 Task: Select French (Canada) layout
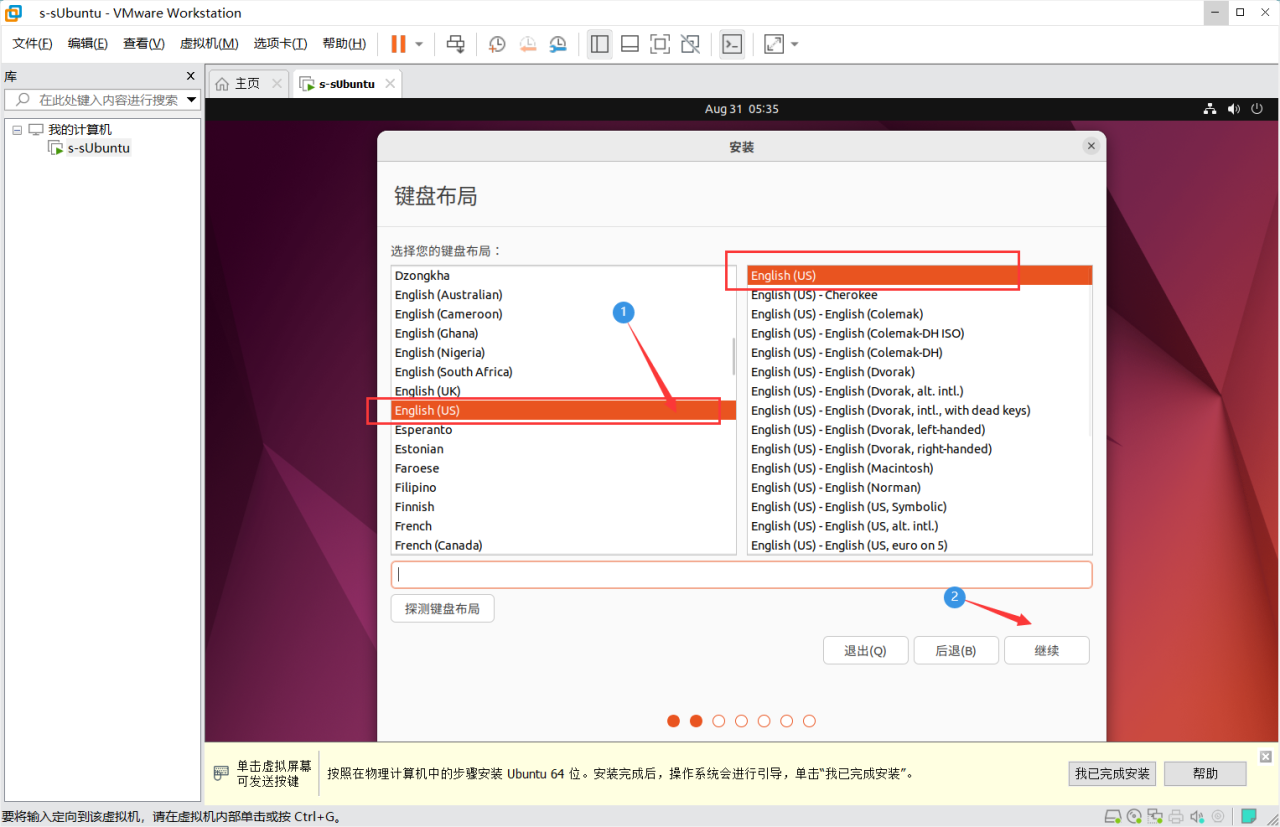click(x=563, y=545)
